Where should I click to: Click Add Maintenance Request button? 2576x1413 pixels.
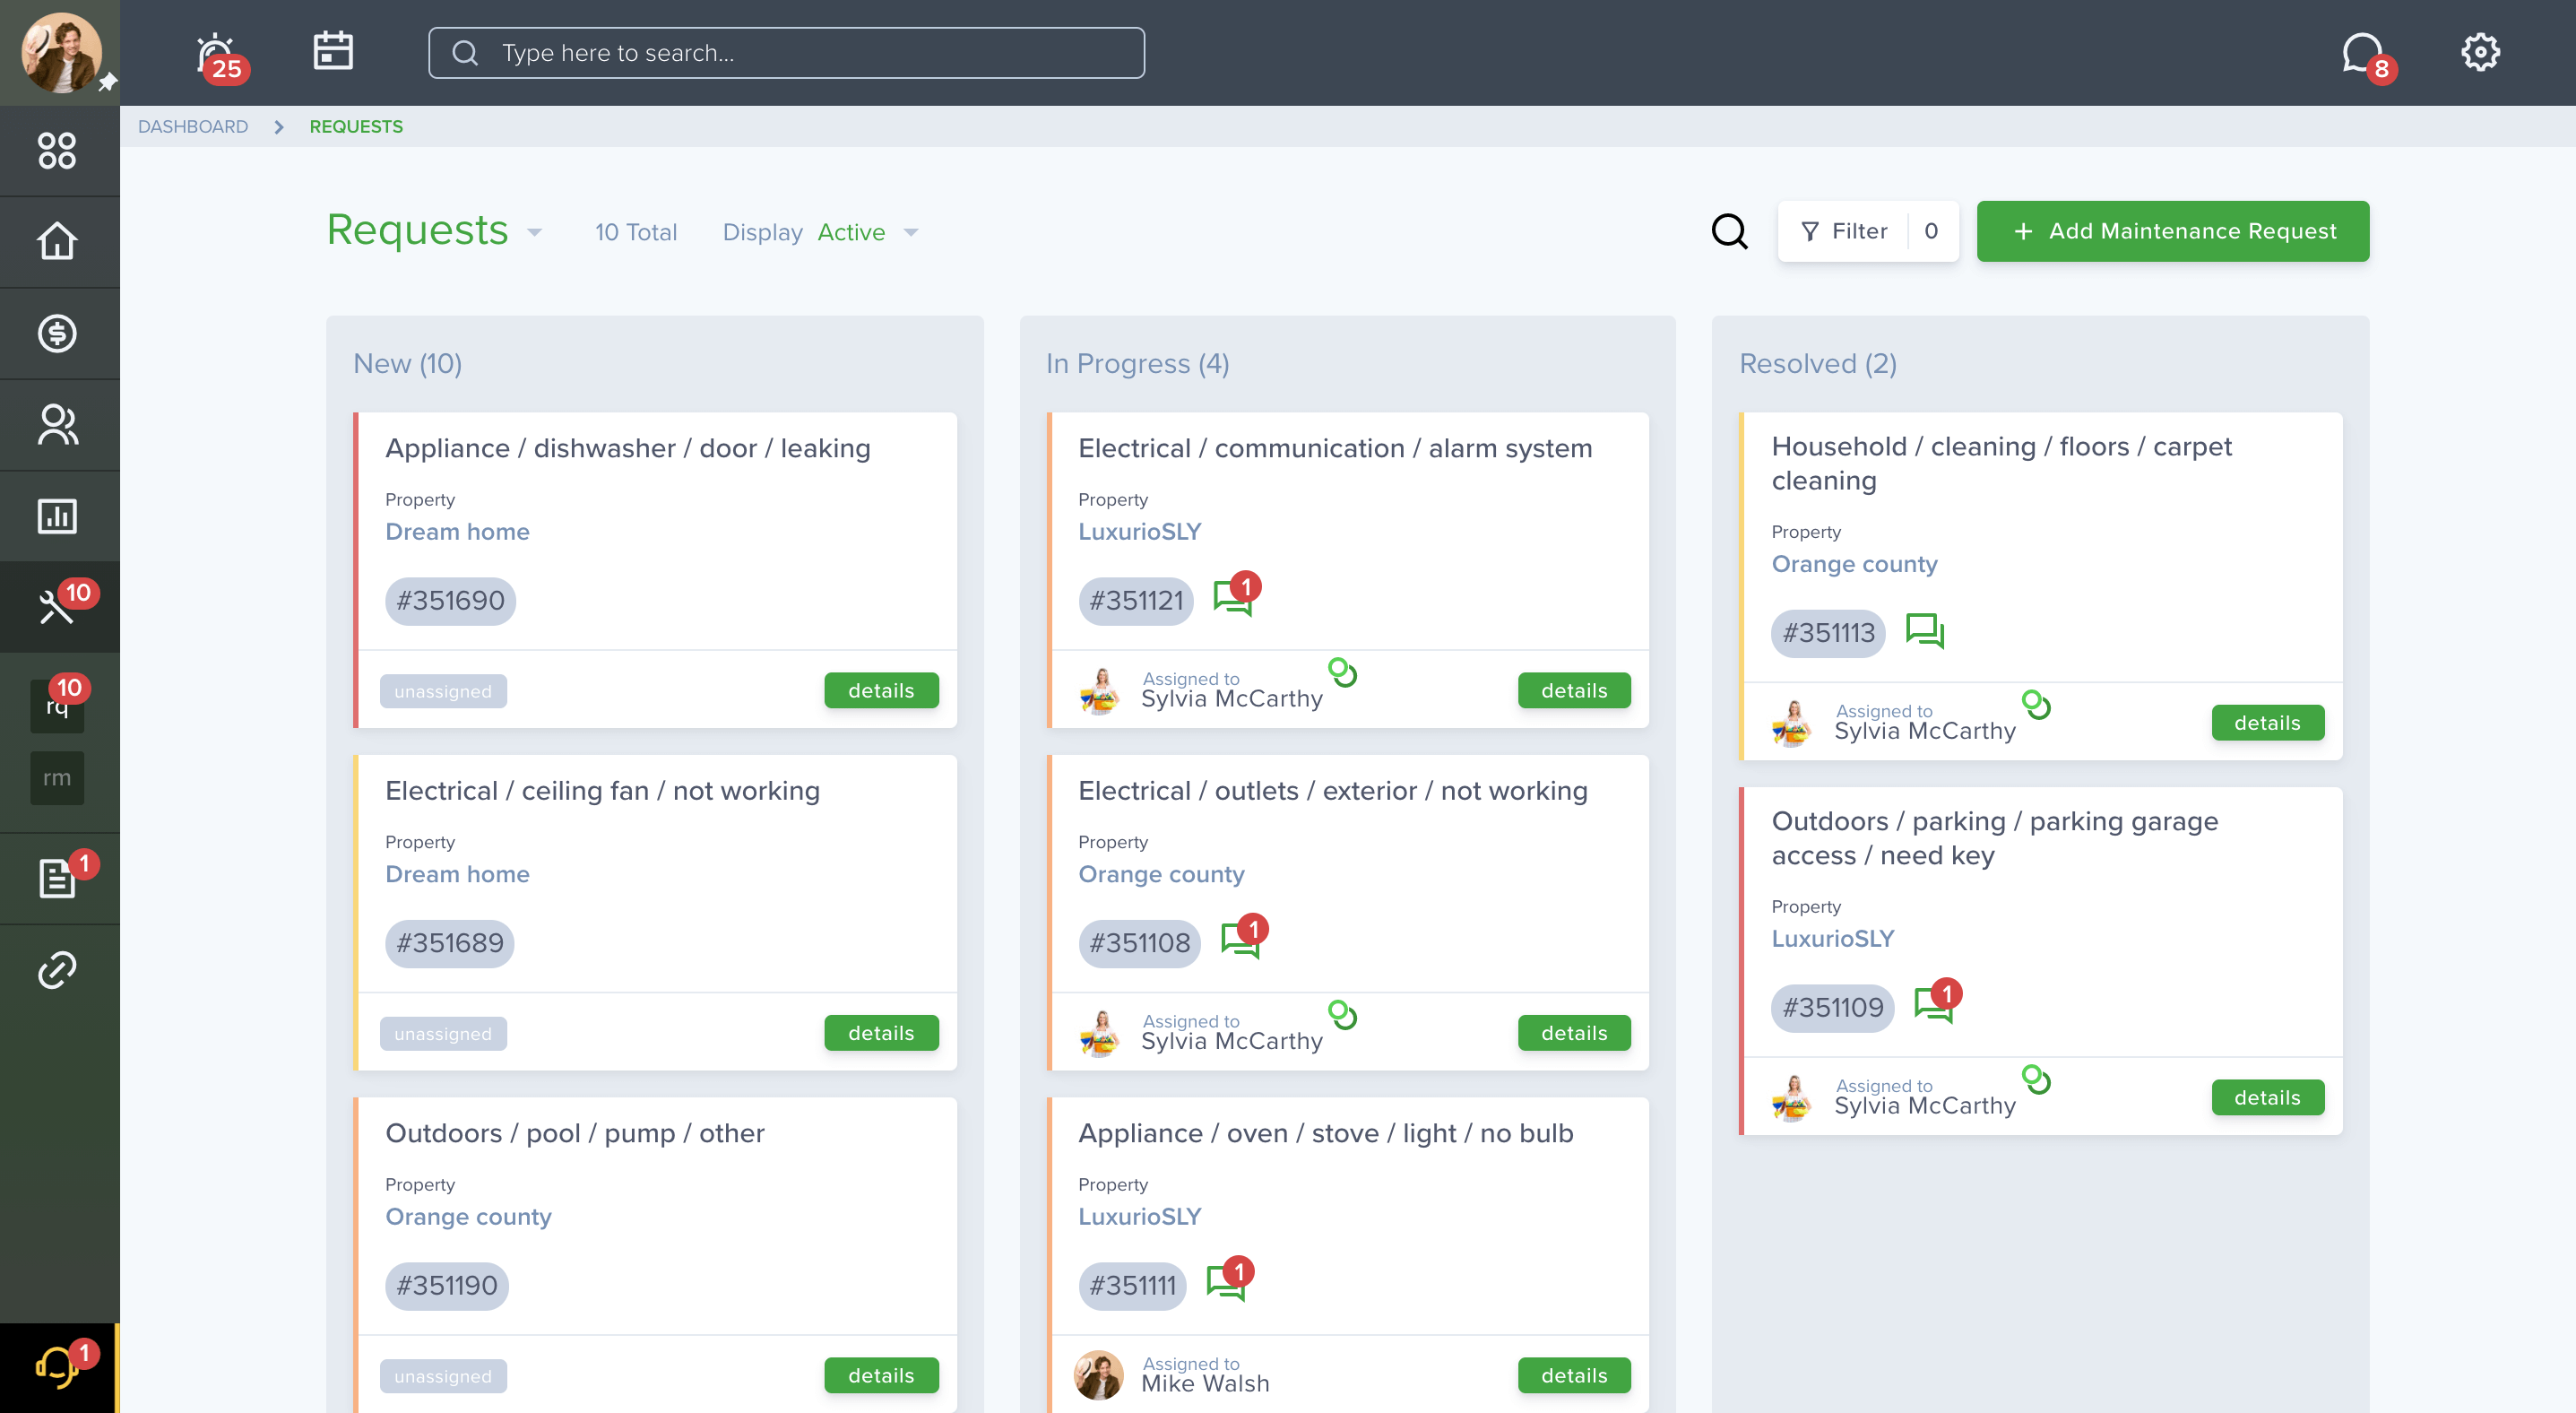pos(2172,231)
